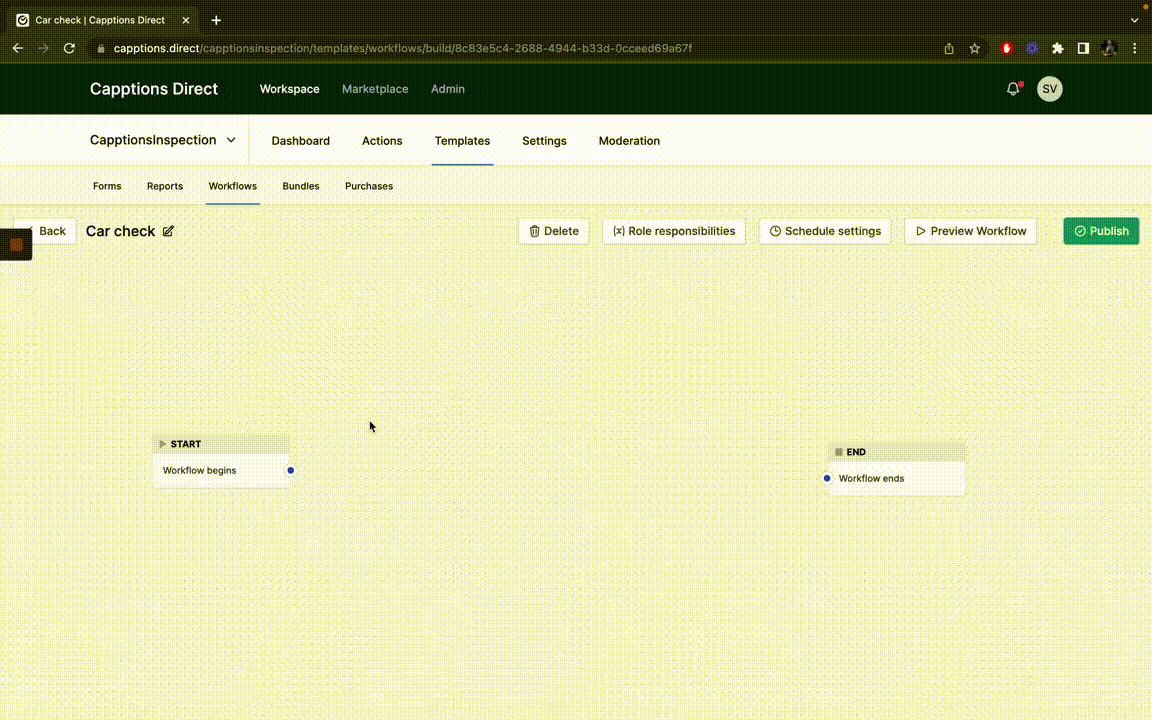This screenshot has height=720, width=1152.
Task: Open Role responsibilities
Action: click(x=674, y=231)
